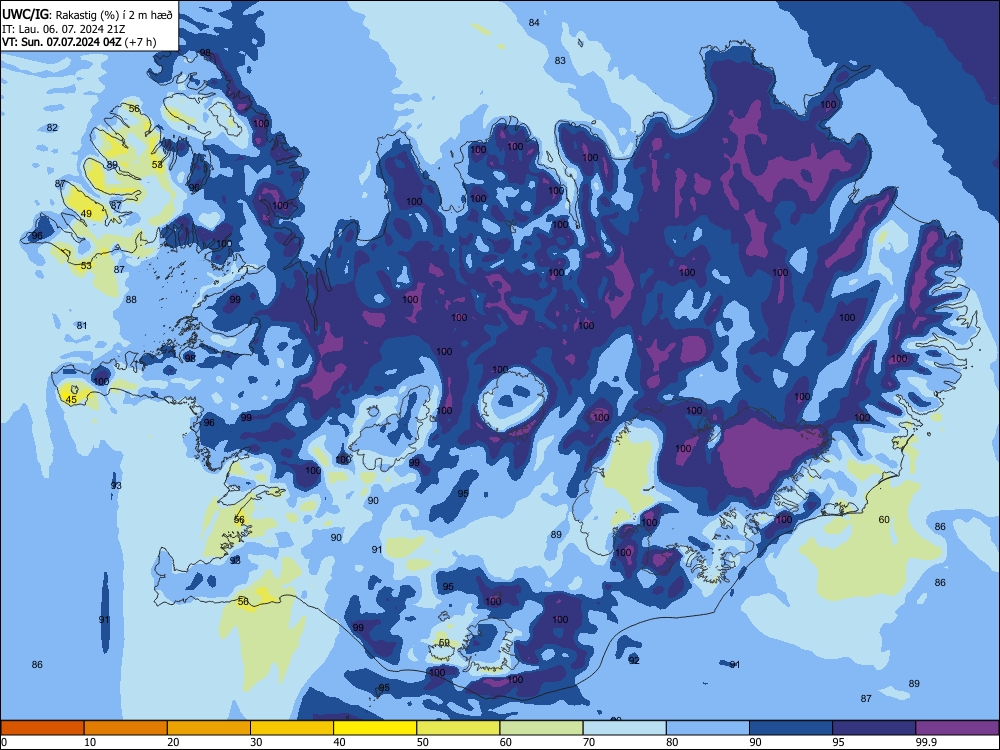Select the pale blue 70–80 legend swatch

[624, 728]
